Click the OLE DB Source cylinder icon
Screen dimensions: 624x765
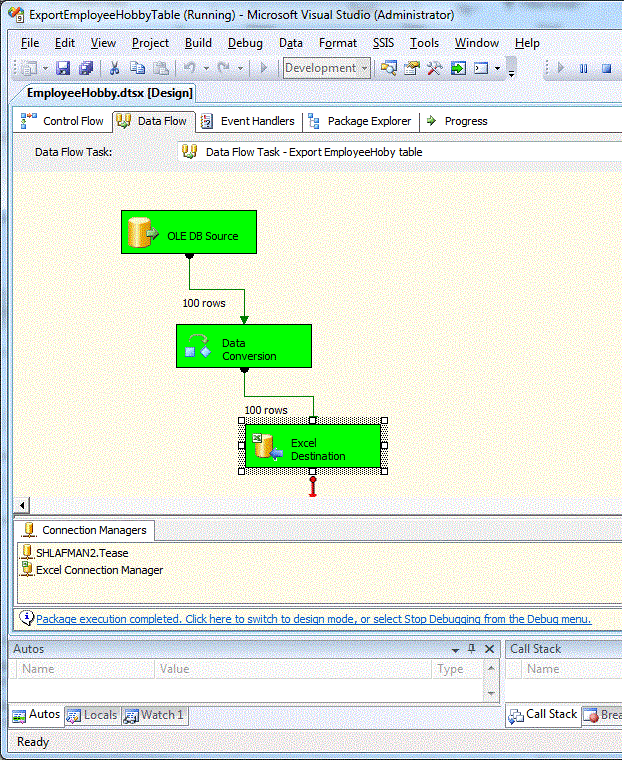142,233
